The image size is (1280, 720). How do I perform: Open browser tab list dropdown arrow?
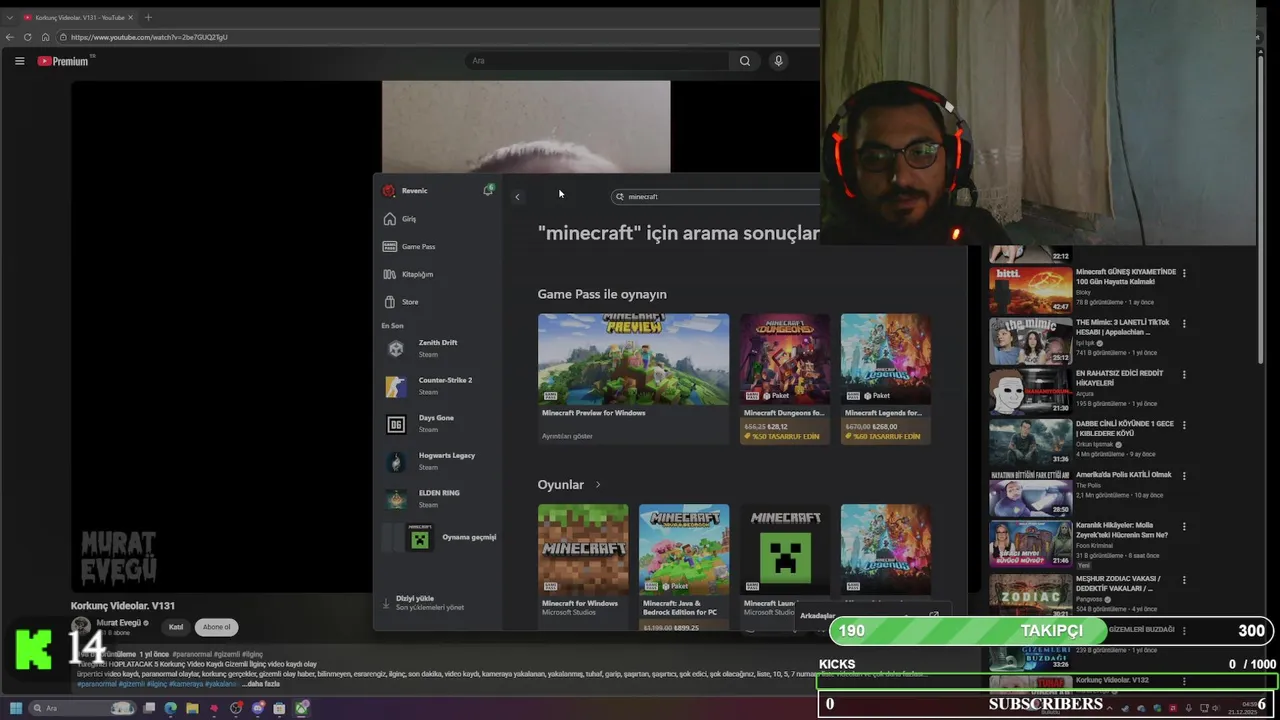[10, 17]
